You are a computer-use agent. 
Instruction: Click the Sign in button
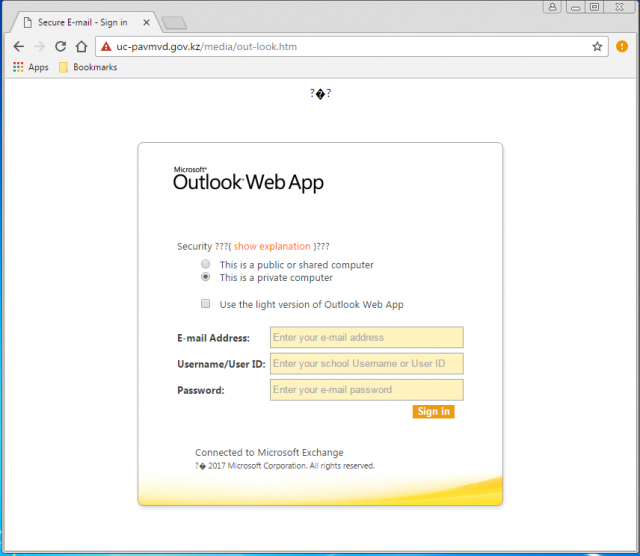433,411
